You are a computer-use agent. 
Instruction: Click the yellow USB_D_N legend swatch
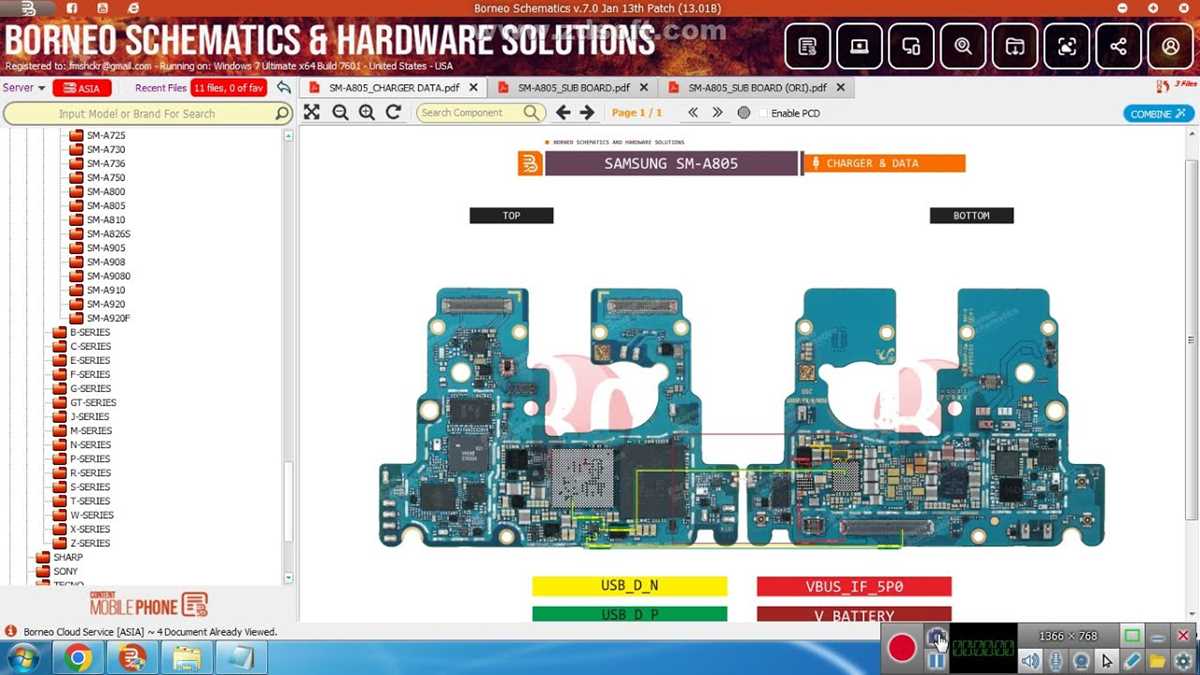(630, 586)
